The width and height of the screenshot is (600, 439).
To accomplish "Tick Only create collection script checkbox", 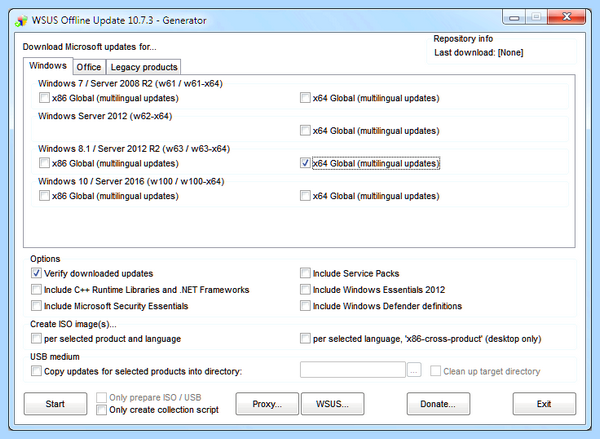I will [x=101, y=410].
